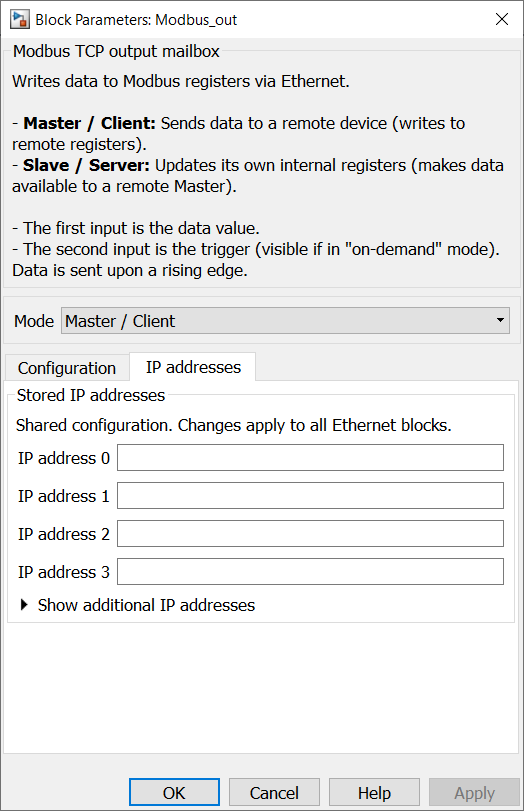Screen dimensions: 524x811
Task: Click the Apply button
Action: click(x=474, y=792)
